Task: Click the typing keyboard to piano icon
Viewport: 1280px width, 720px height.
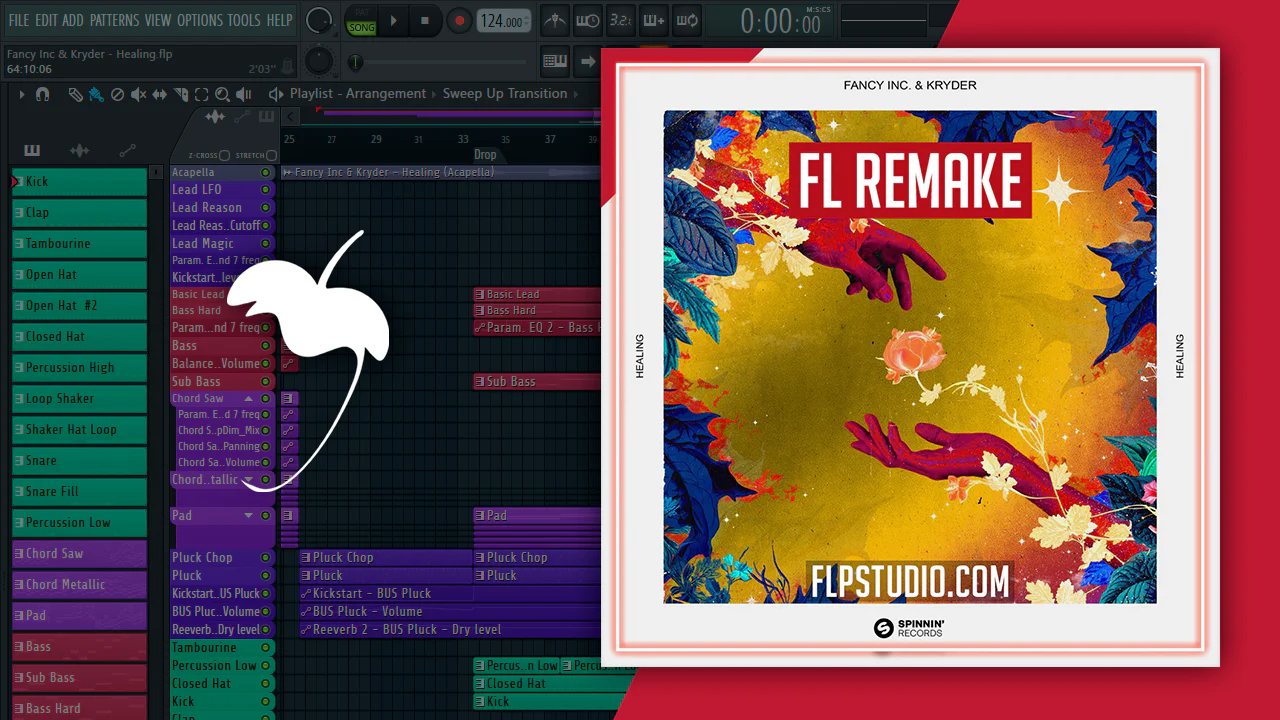Action: [555, 61]
